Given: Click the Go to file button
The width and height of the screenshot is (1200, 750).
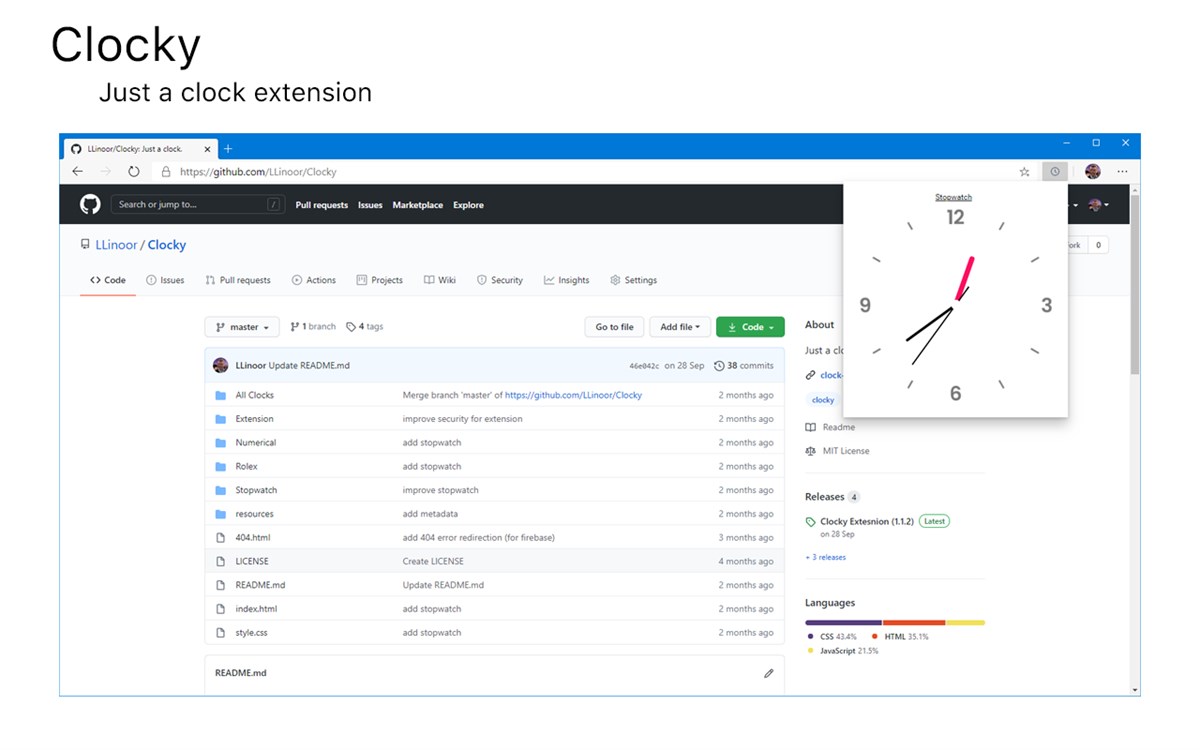Looking at the screenshot, I should pos(614,327).
